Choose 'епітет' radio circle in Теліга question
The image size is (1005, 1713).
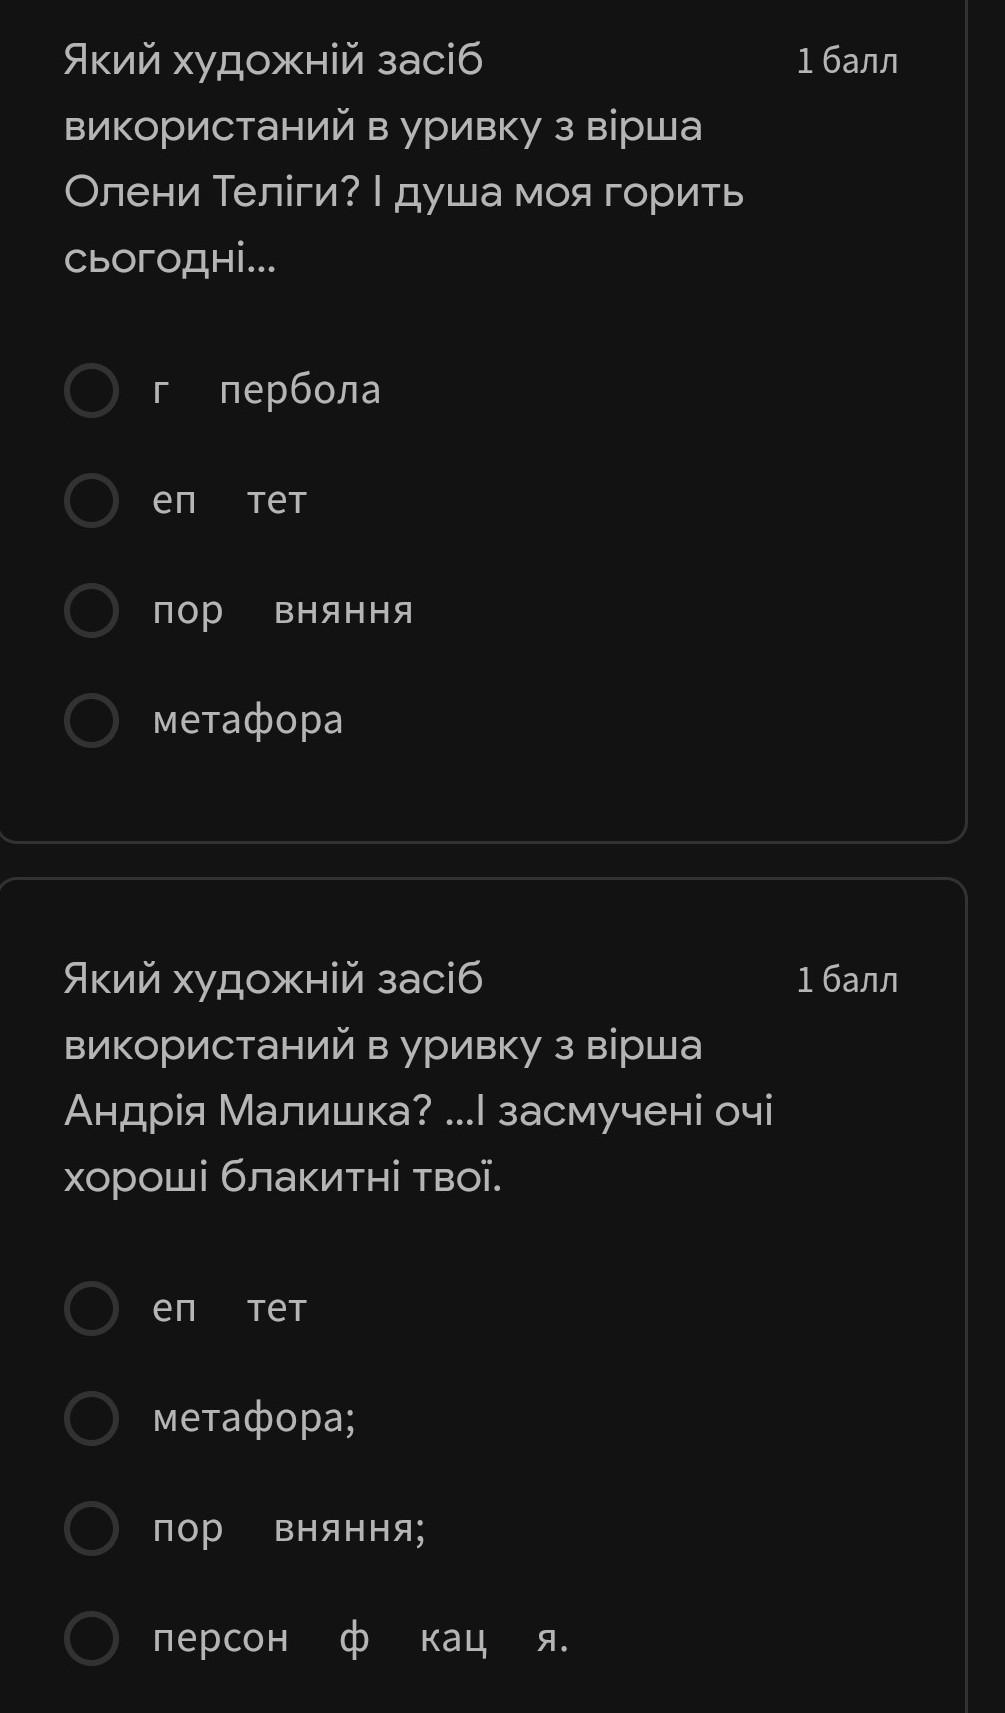coord(92,500)
